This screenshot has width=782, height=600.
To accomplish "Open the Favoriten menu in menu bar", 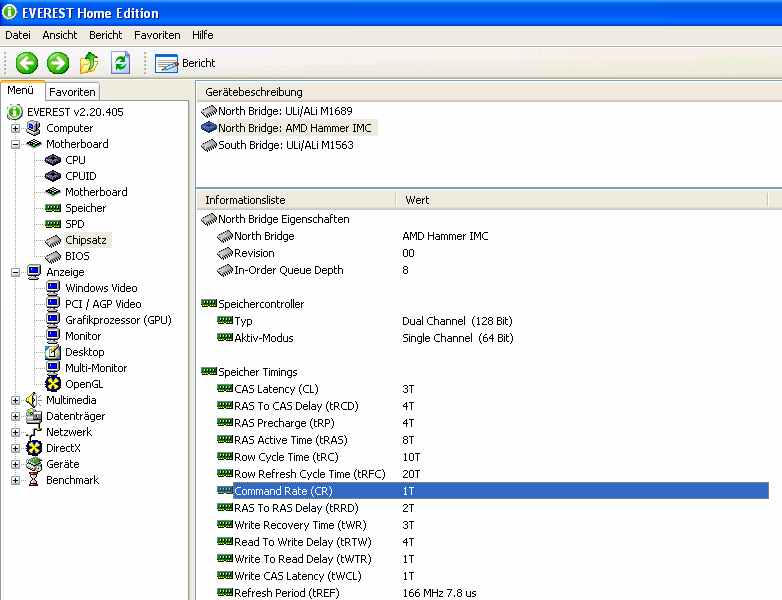I will pyautogui.click(x=157, y=35).
